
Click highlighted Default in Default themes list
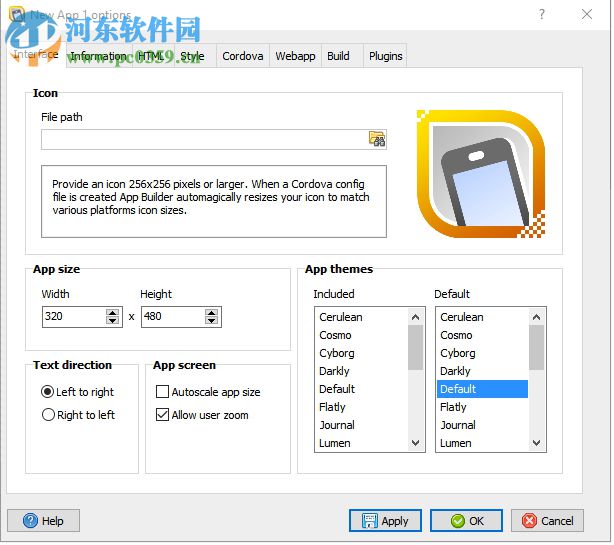coord(483,389)
